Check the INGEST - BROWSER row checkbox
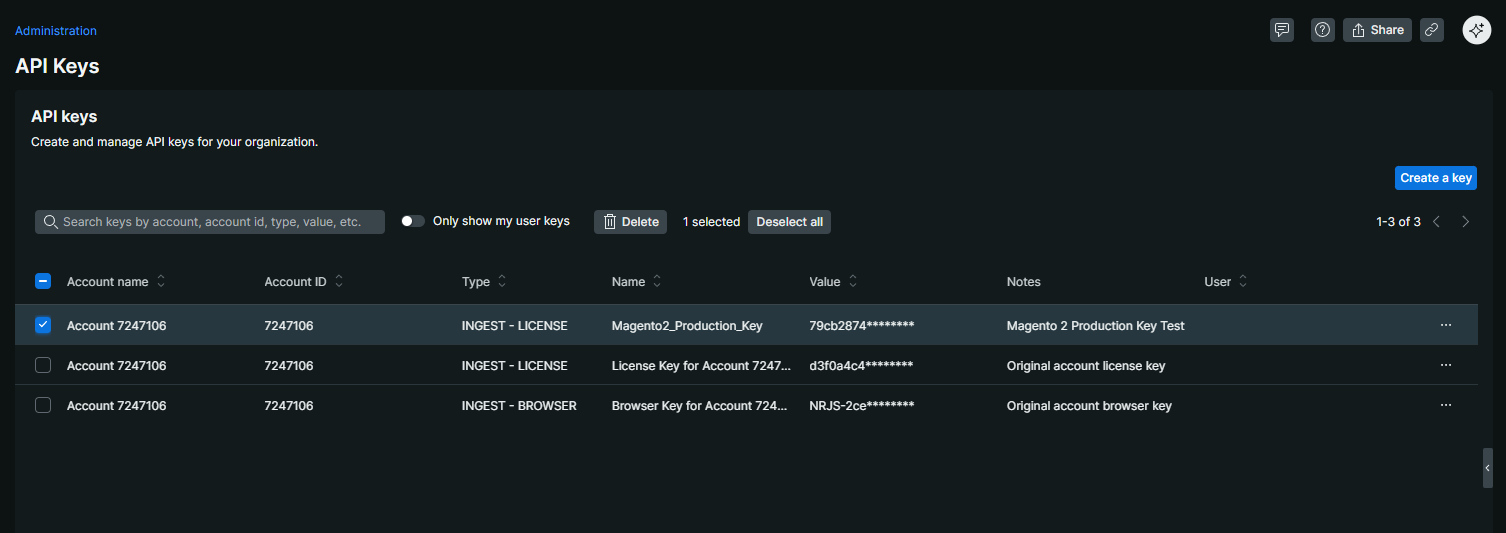This screenshot has height=533, width=1506. 43,405
